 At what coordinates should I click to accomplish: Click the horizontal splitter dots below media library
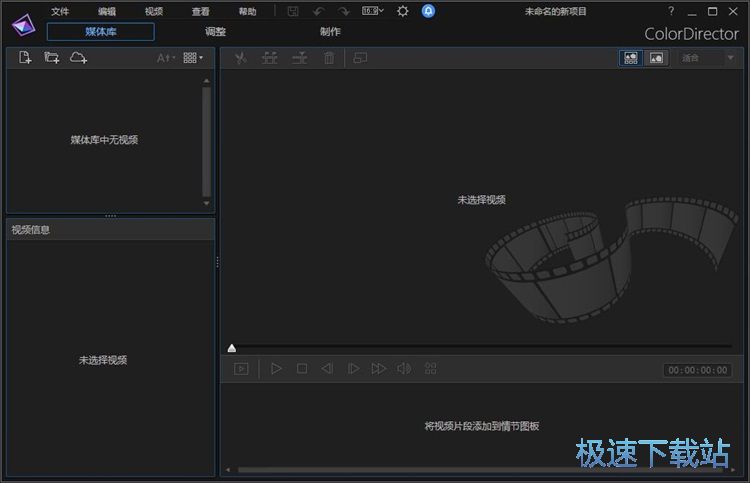[x=110, y=216]
